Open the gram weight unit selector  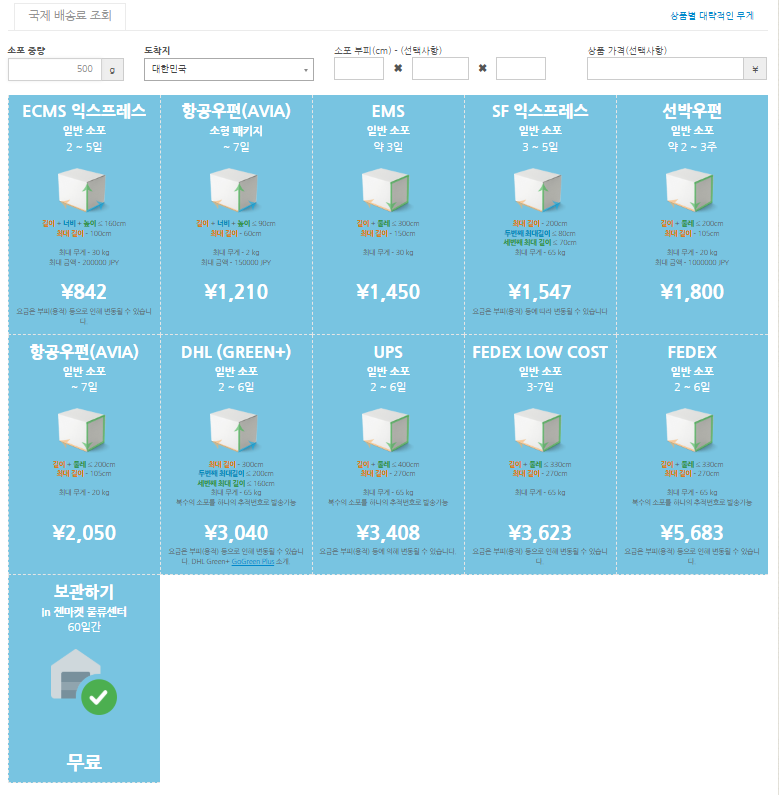click(x=110, y=69)
